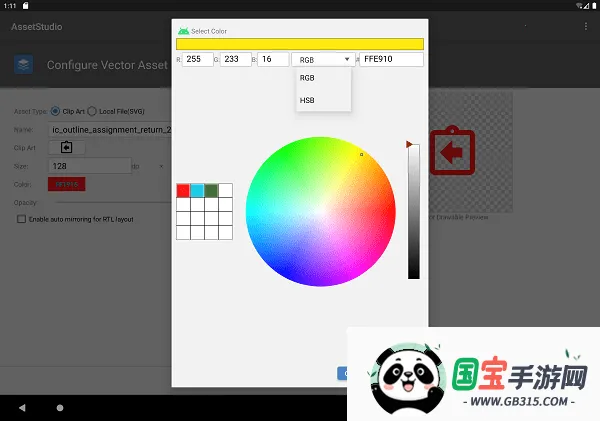Screen dimensions: 600x421
Task: Pick the dark green saved swatch
Action: pyautogui.click(x=211, y=190)
